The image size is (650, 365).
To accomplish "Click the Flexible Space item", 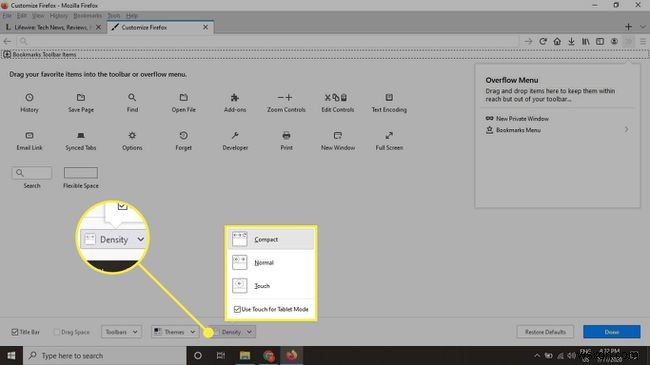I will click(81, 178).
